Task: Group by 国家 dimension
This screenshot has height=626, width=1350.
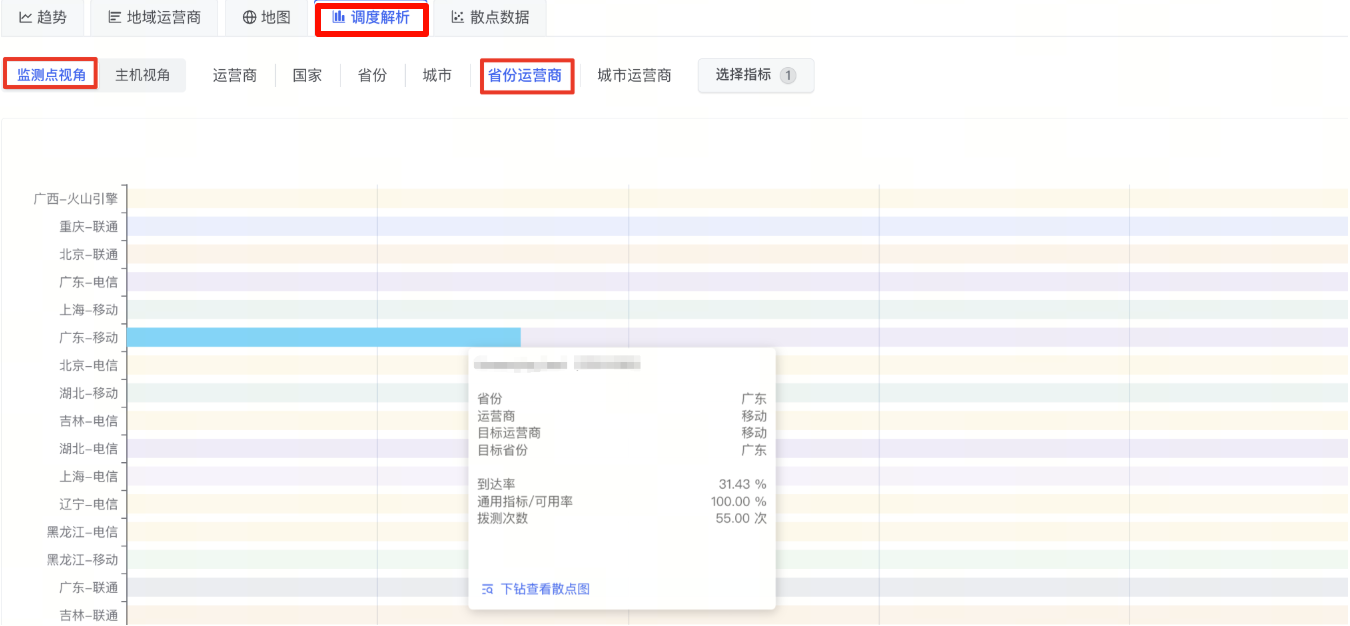Action: [307, 75]
